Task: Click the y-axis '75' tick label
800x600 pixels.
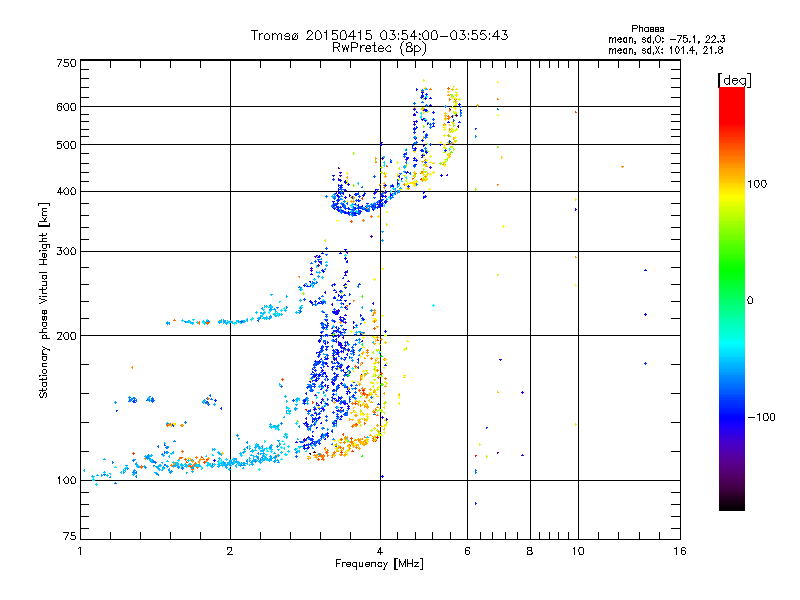Action: point(70,536)
